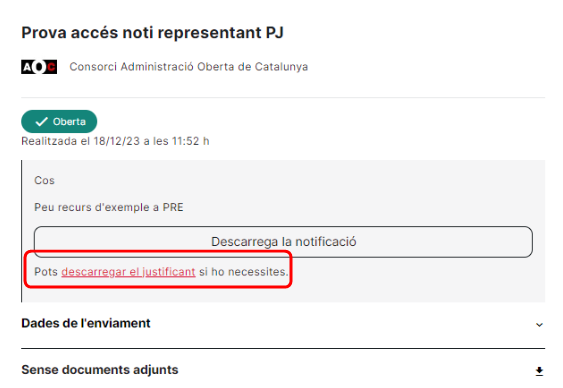This screenshot has height=388, width=563.
Task: Click the AOC logo icon
Action: tap(39, 67)
